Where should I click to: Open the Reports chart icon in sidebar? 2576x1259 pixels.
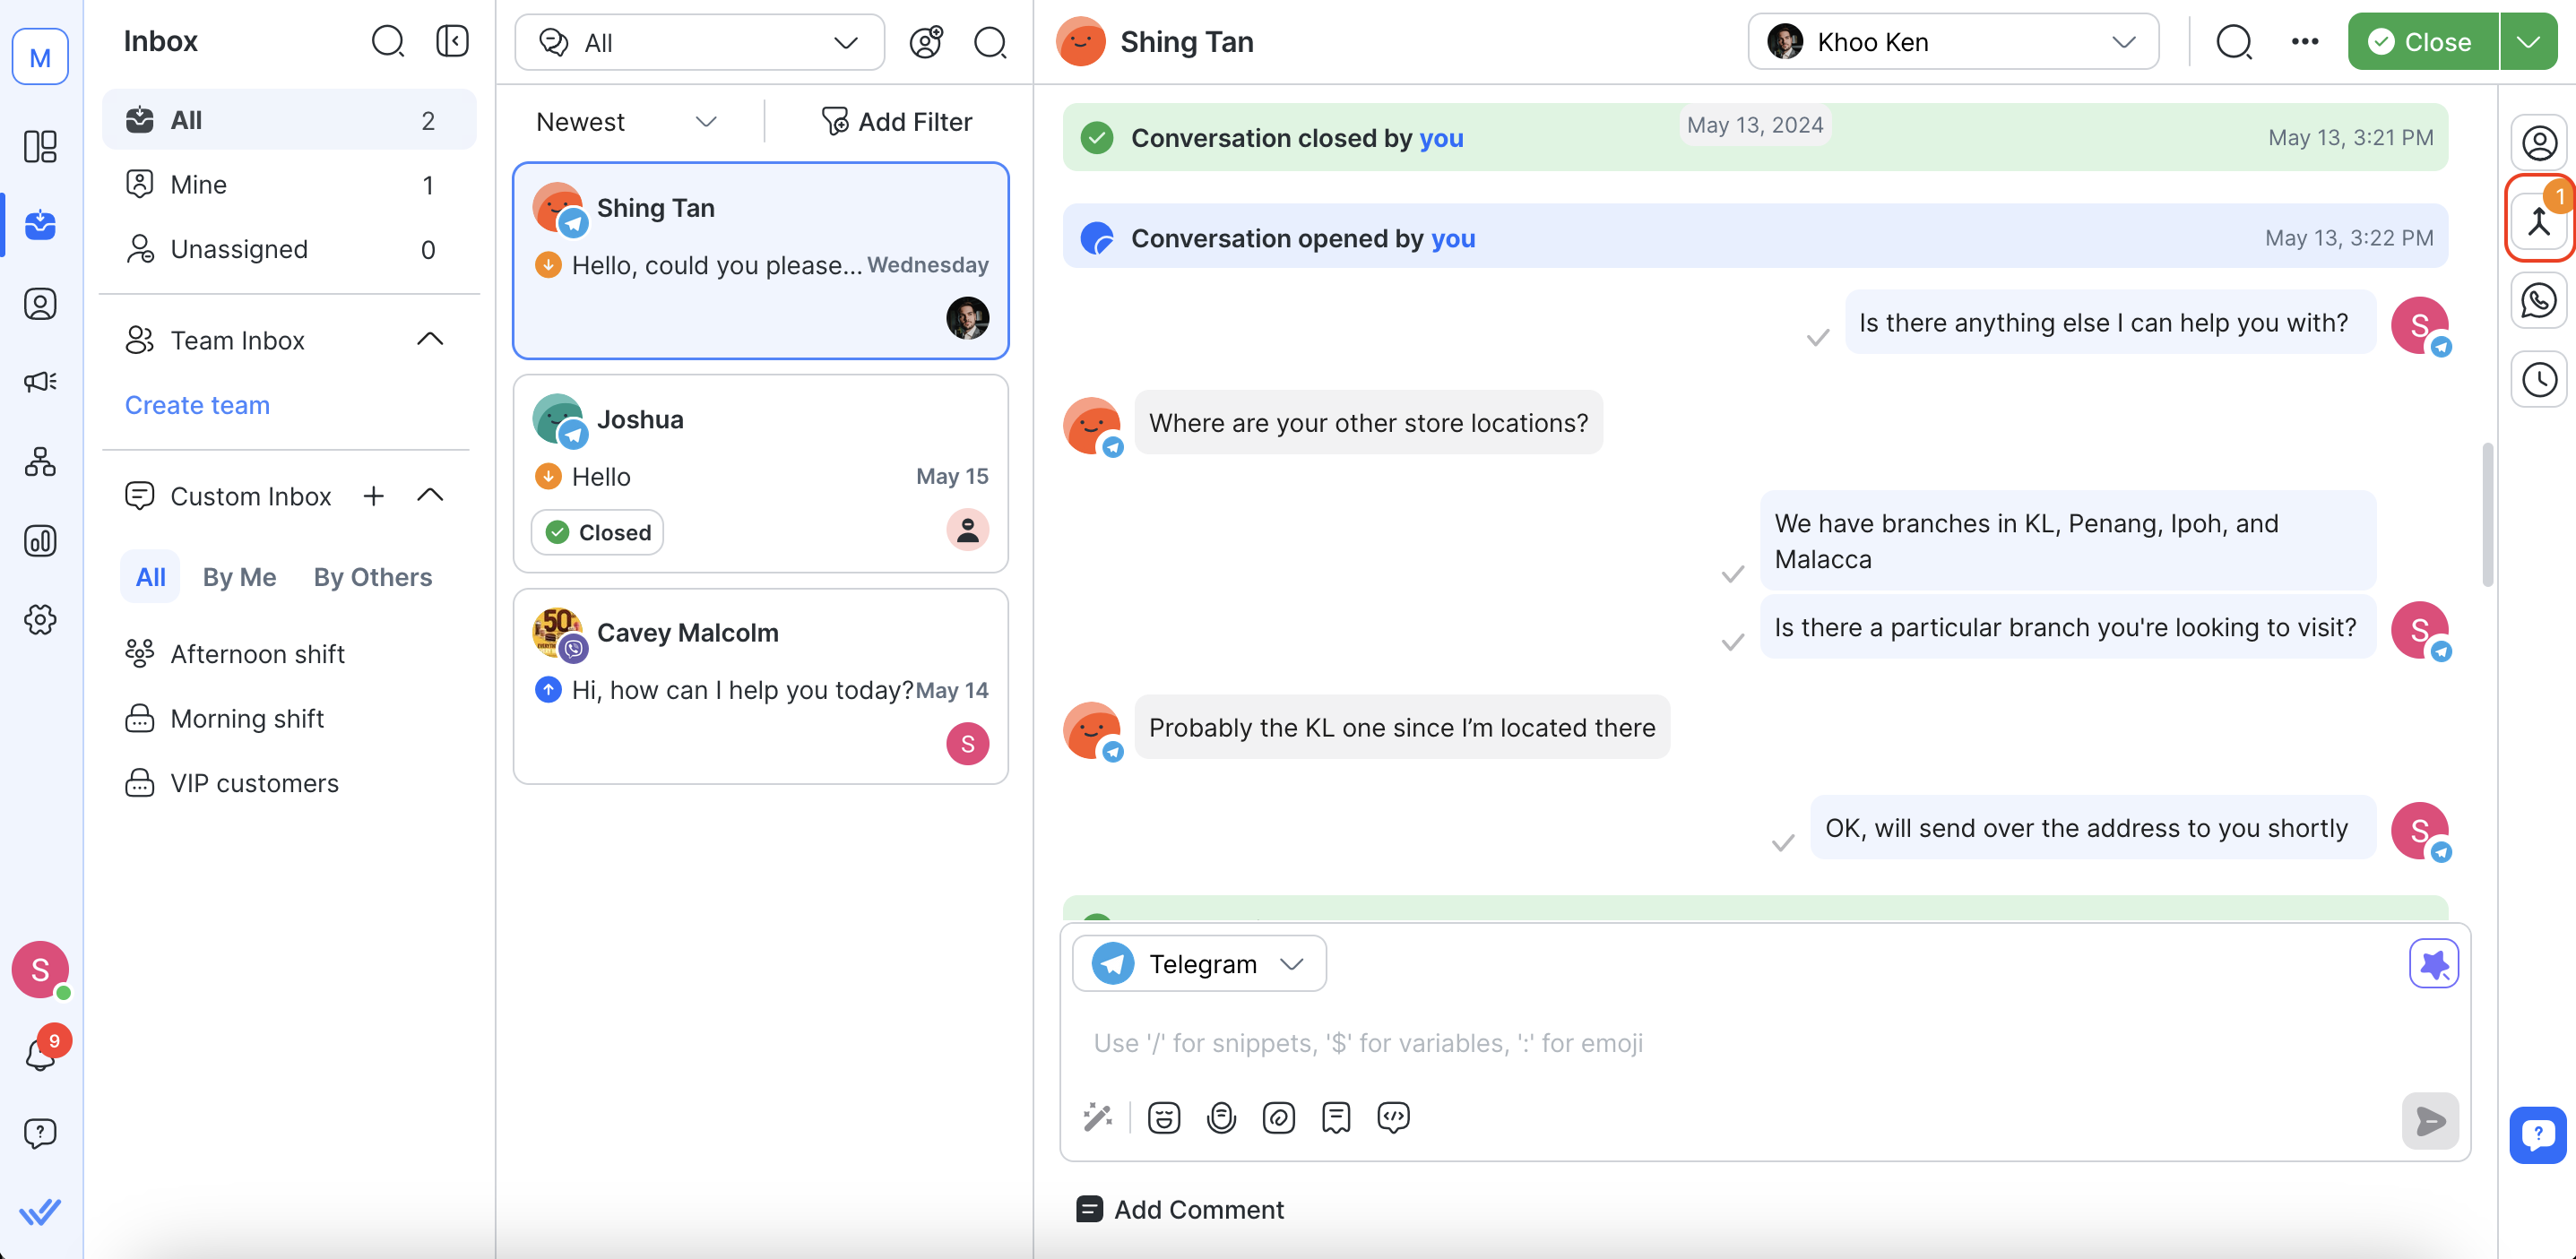[40, 541]
